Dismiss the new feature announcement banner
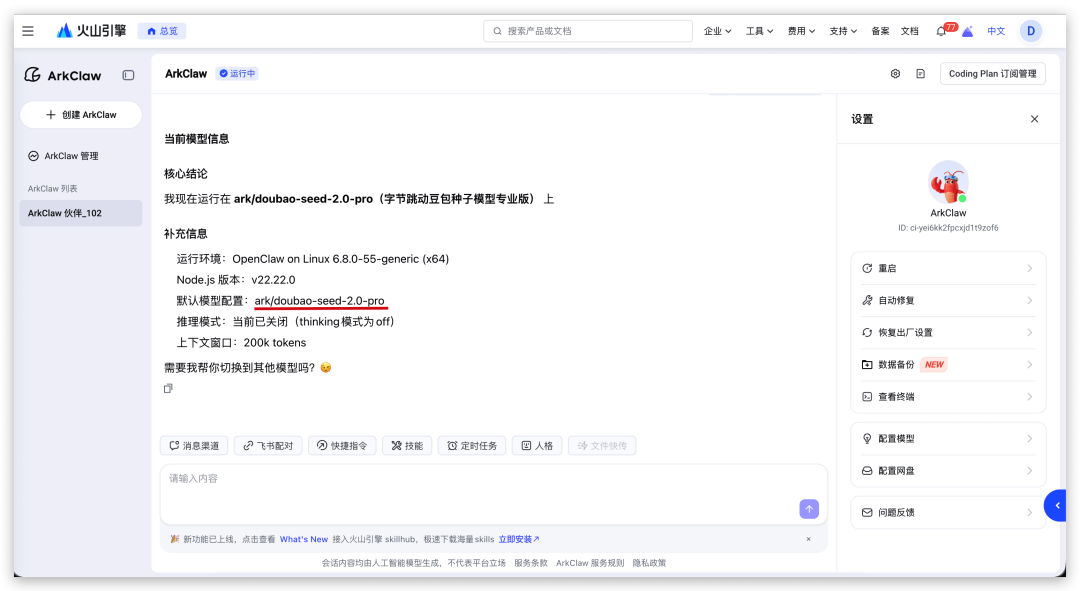Screen dimensions: 1080x591 pos(808,539)
